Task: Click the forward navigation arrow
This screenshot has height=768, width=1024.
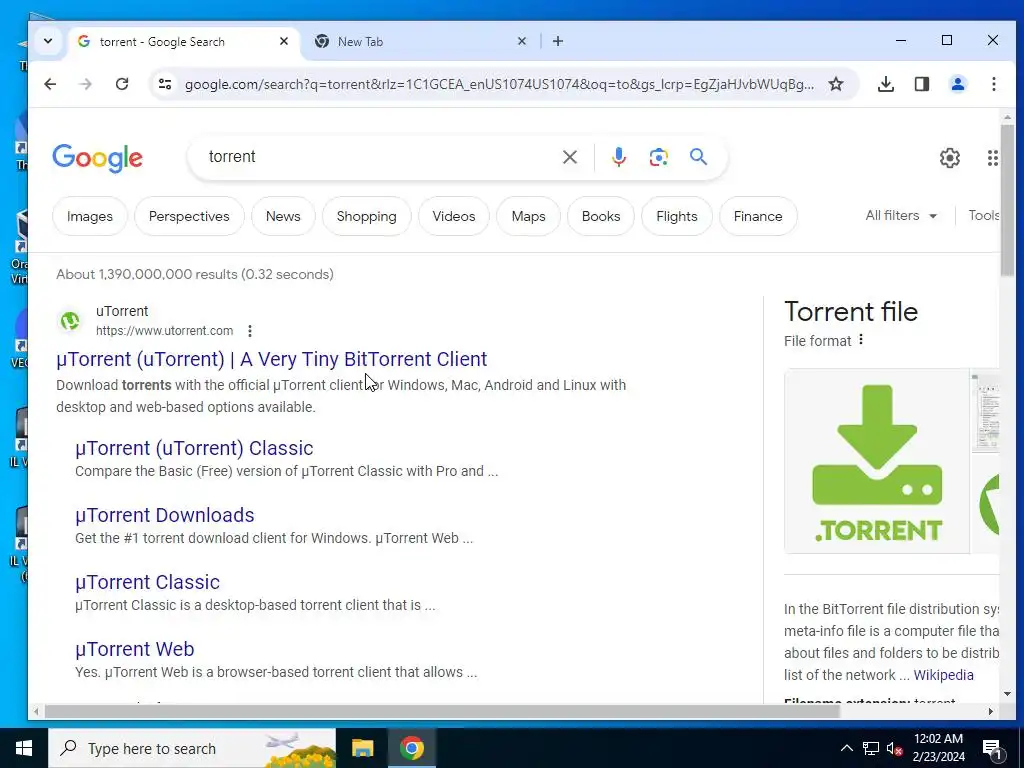Action: (86, 84)
